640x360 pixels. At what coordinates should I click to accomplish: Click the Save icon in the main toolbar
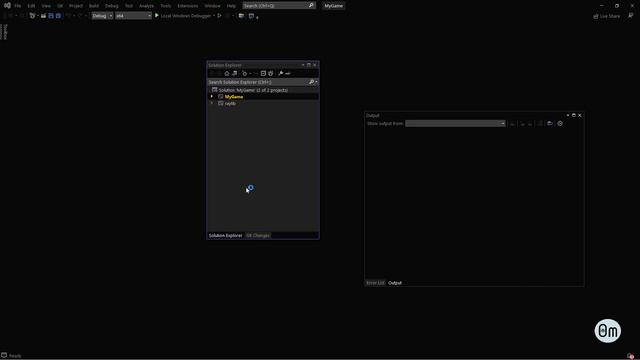51,16
